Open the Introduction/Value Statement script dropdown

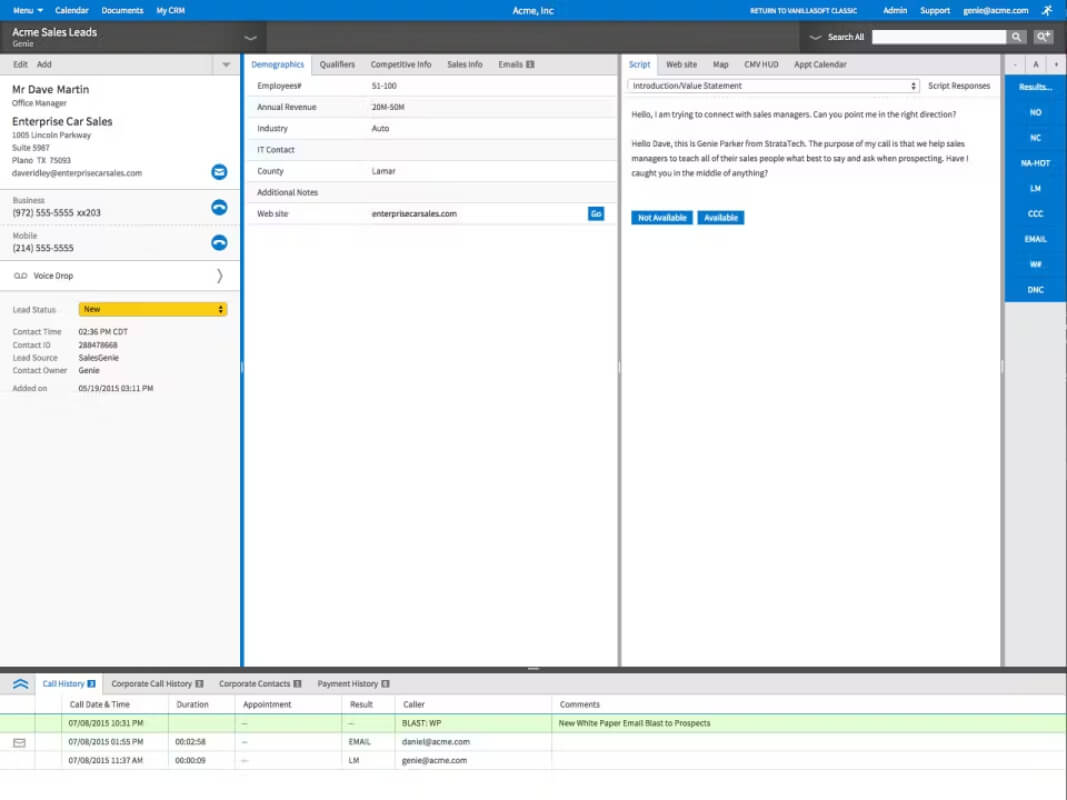(773, 86)
